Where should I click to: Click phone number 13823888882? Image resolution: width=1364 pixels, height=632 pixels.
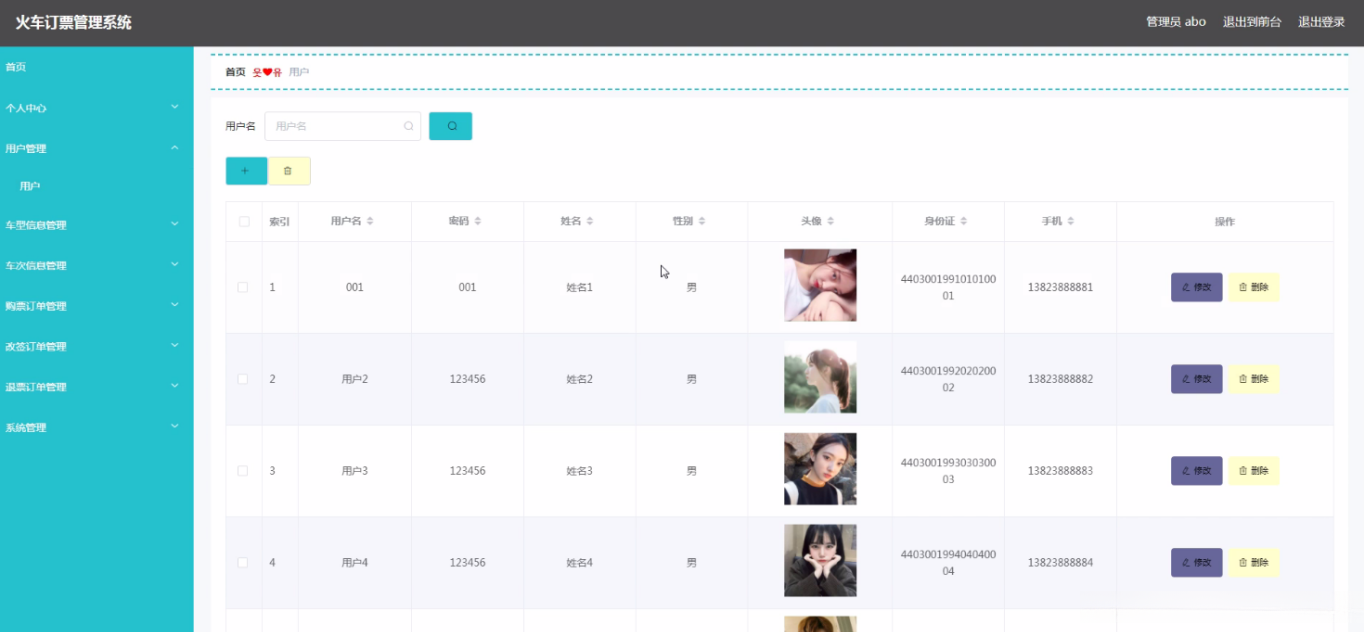pyautogui.click(x=1060, y=379)
